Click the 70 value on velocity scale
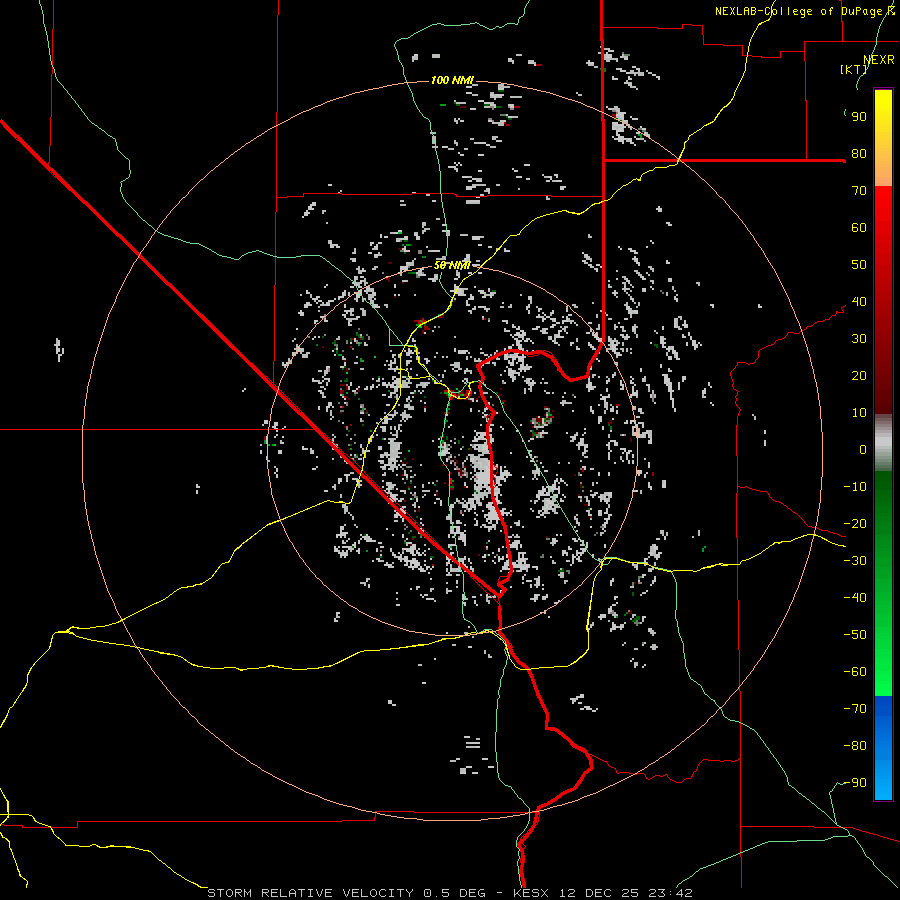Viewport: 900px width, 900px height. (x=859, y=191)
